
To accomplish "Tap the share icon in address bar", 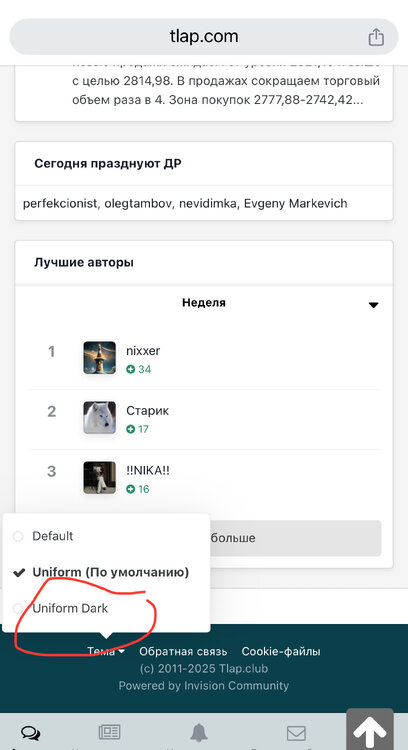I will click(376, 37).
